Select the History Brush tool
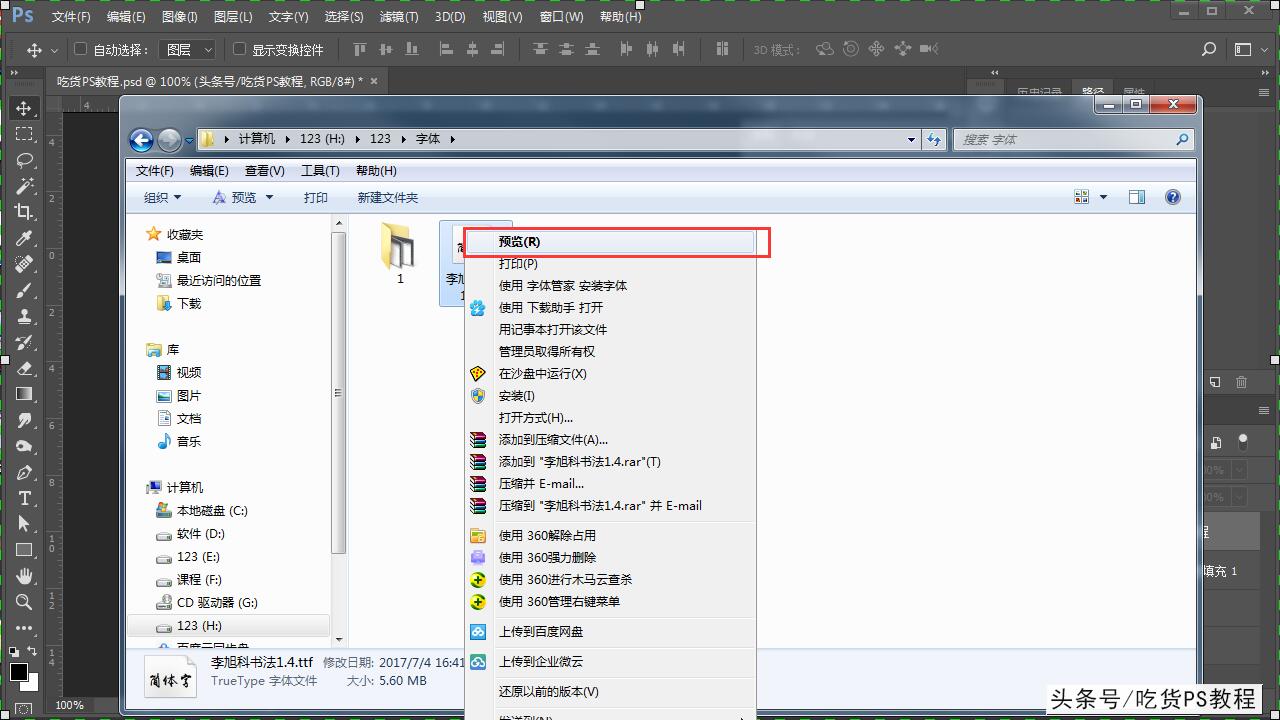This screenshot has width=1280, height=720. [24, 342]
